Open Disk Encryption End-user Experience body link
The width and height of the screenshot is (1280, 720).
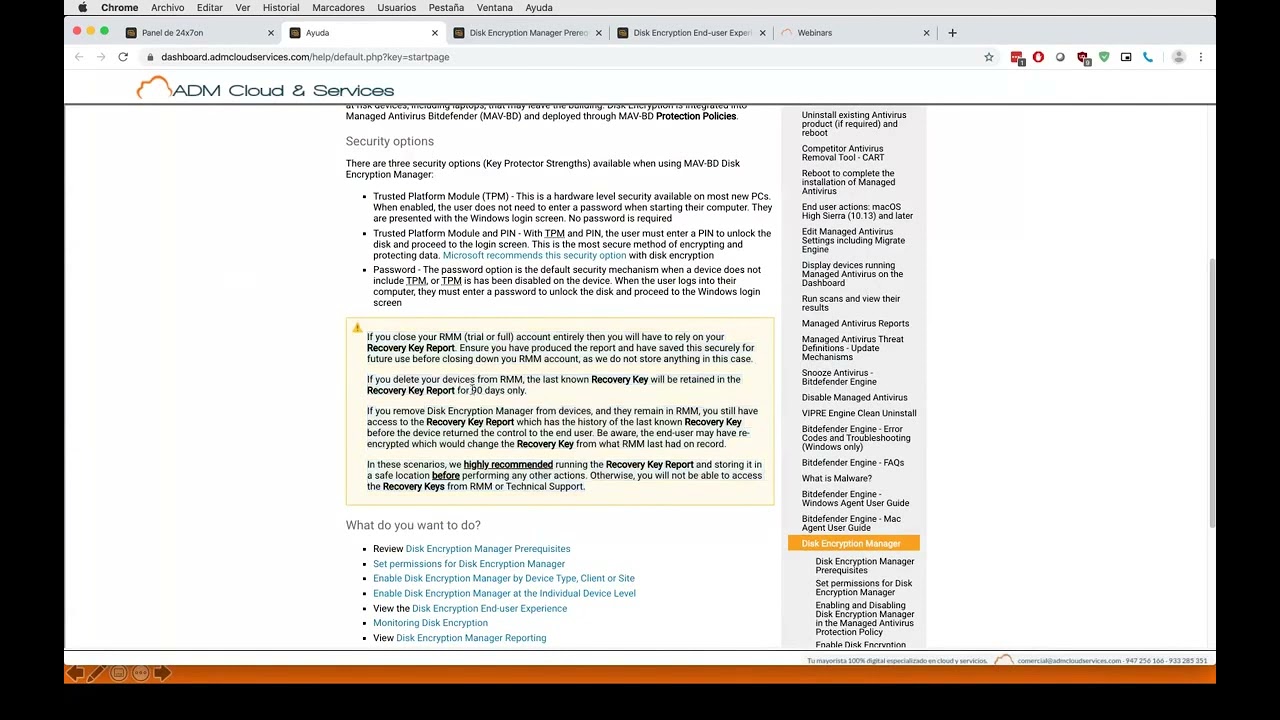[x=489, y=608]
